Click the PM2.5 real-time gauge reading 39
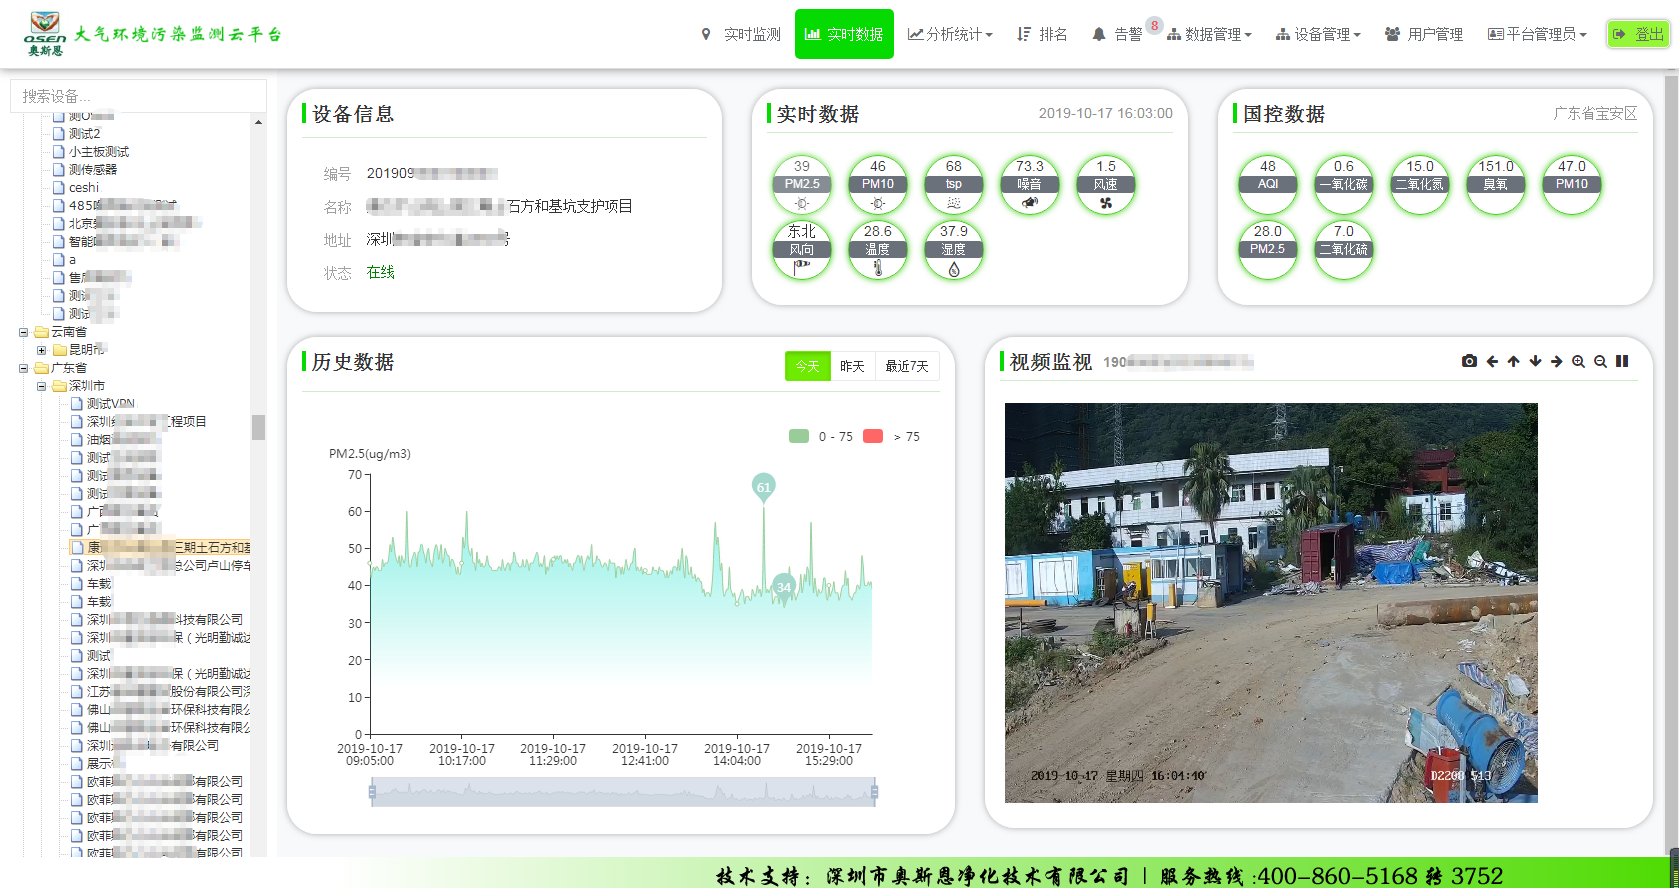Image resolution: width=1679 pixels, height=888 pixels. (x=802, y=184)
